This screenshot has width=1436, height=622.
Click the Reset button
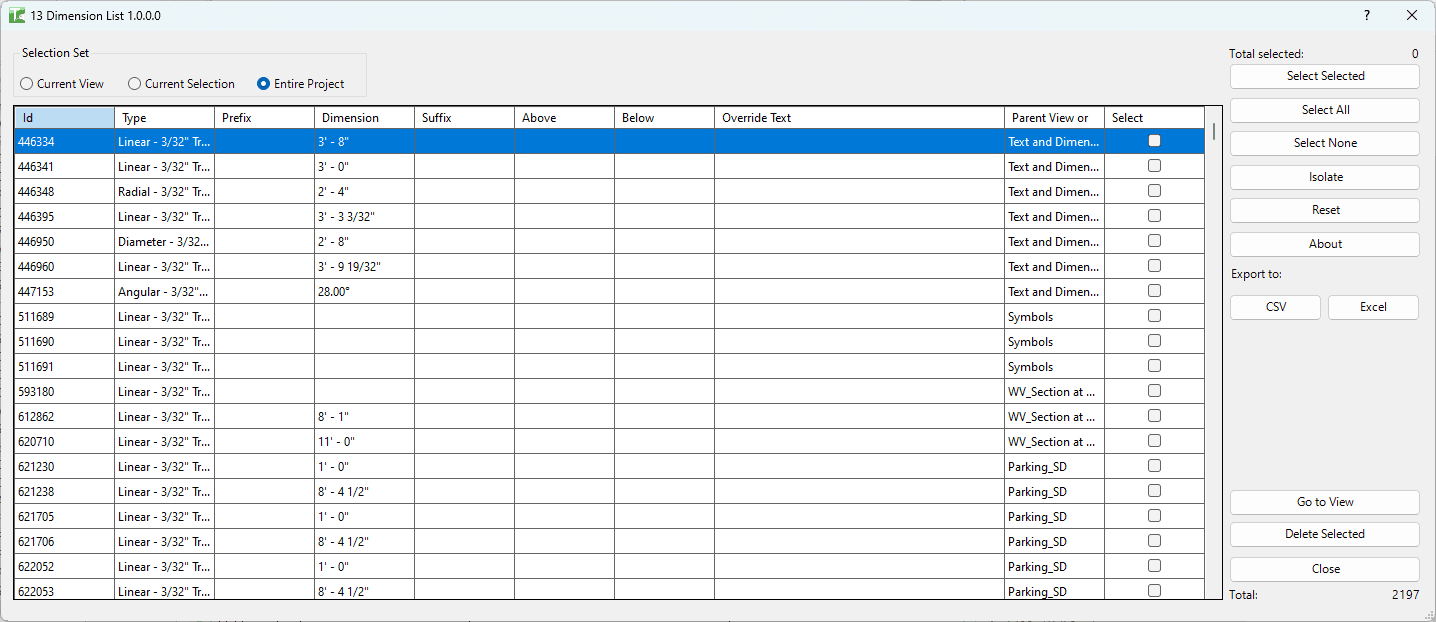coord(1325,210)
